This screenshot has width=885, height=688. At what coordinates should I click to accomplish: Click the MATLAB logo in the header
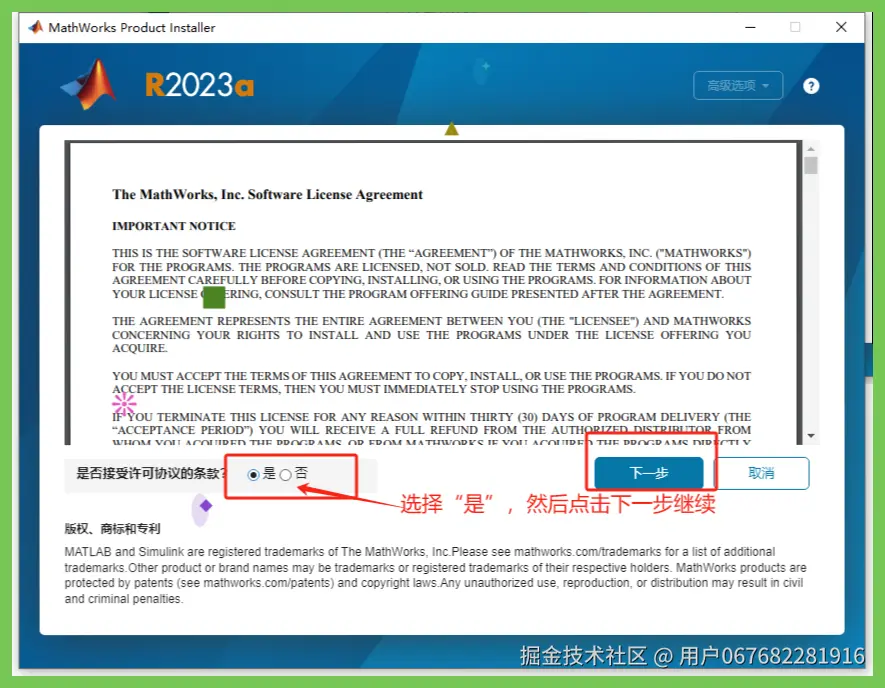tap(89, 85)
